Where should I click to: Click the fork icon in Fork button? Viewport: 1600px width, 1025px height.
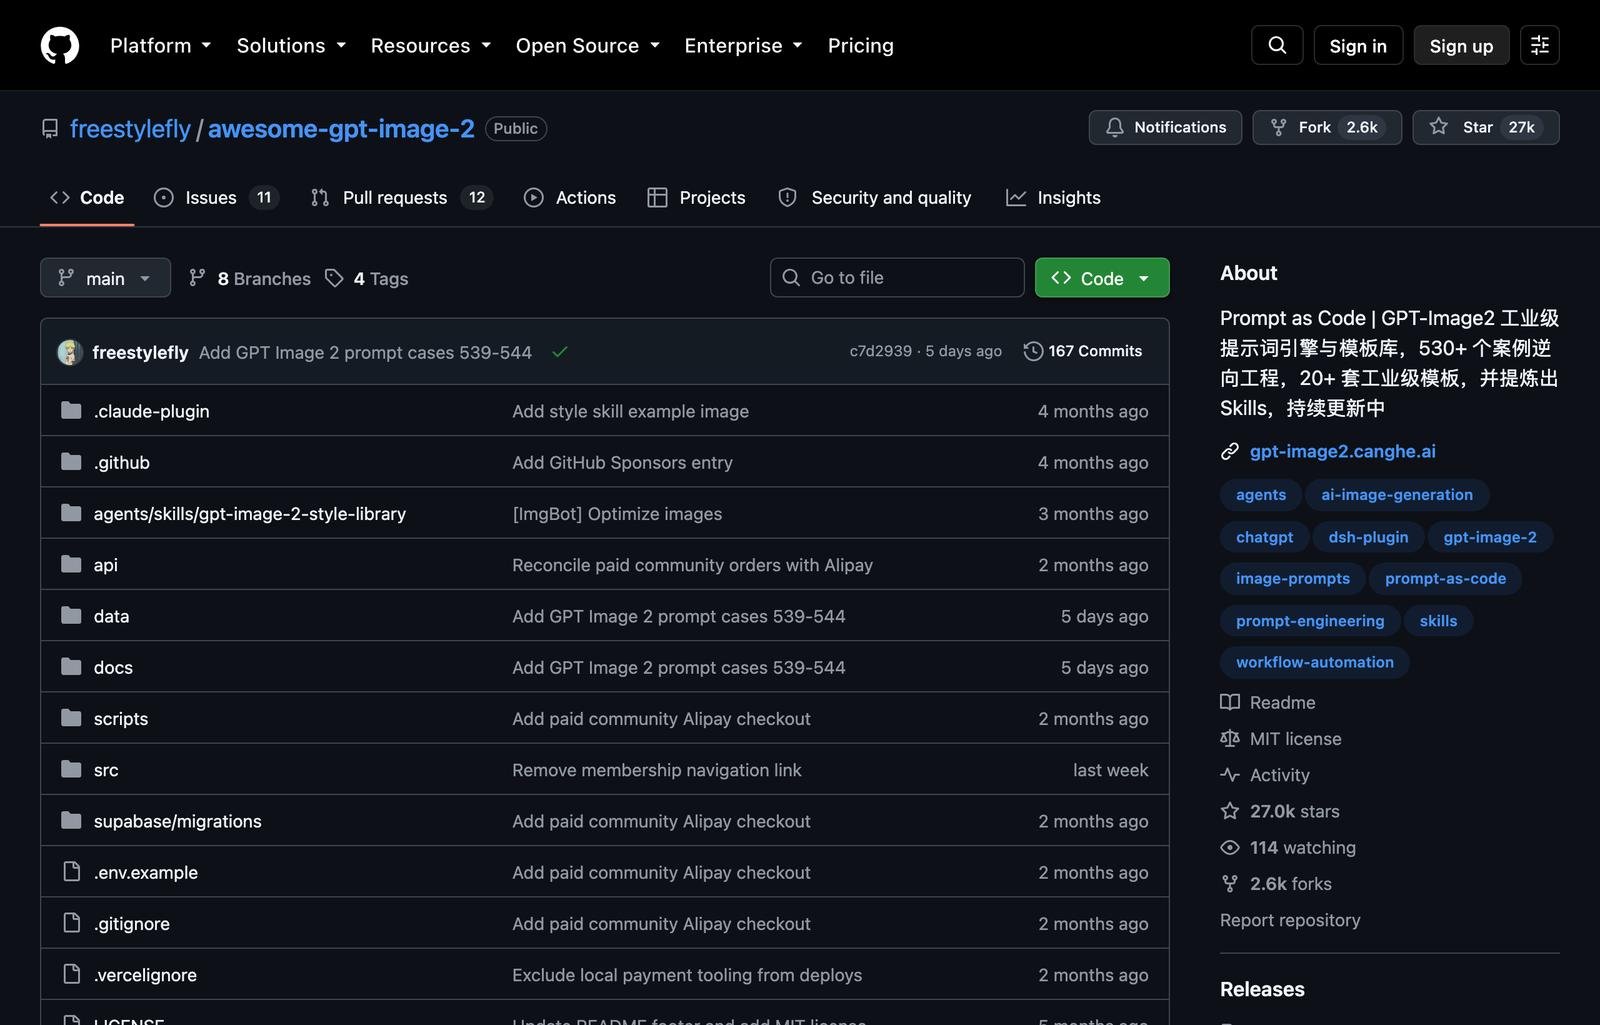1278,127
